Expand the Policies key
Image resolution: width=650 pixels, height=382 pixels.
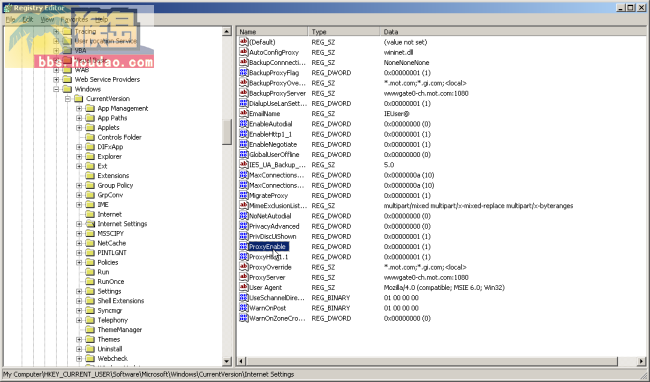[79, 262]
